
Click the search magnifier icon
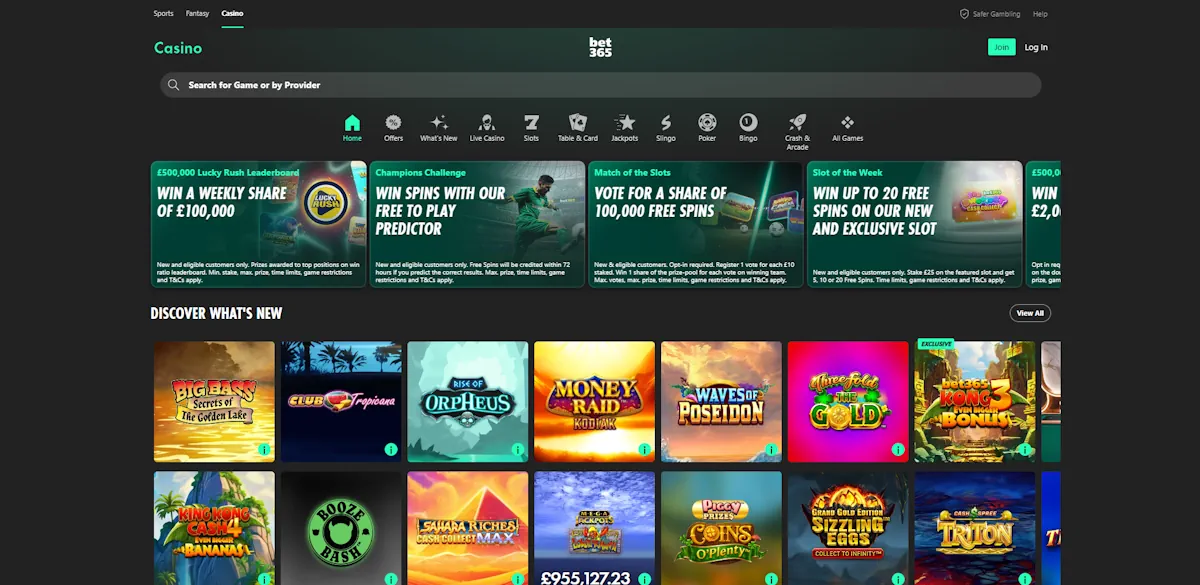(x=174, y=85)
